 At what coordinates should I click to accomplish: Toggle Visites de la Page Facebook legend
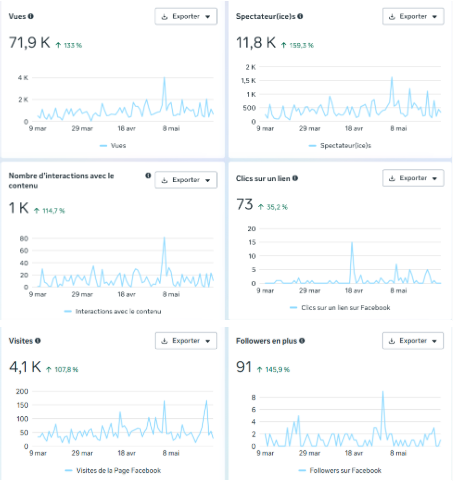(113, 470)
